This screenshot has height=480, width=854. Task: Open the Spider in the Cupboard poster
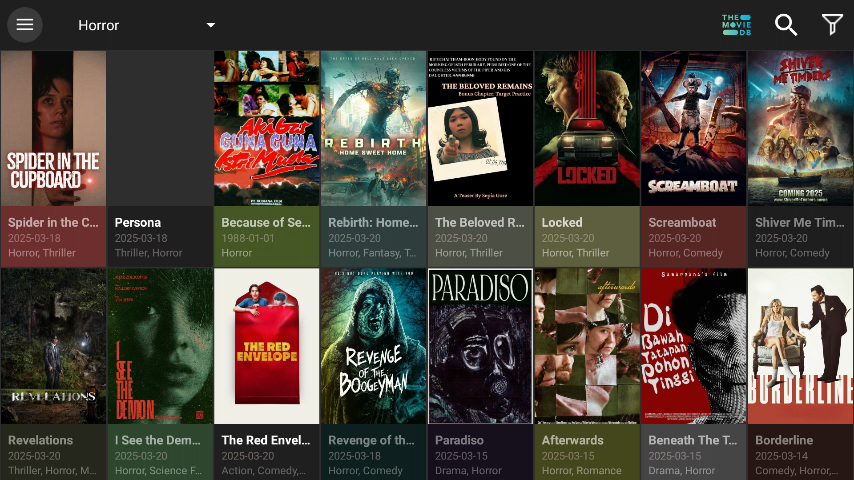click(x=53, y=128)
